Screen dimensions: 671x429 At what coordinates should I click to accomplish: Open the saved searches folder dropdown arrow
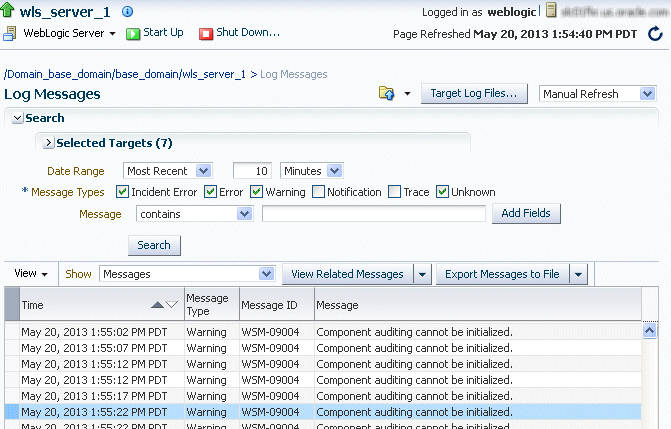407,93
